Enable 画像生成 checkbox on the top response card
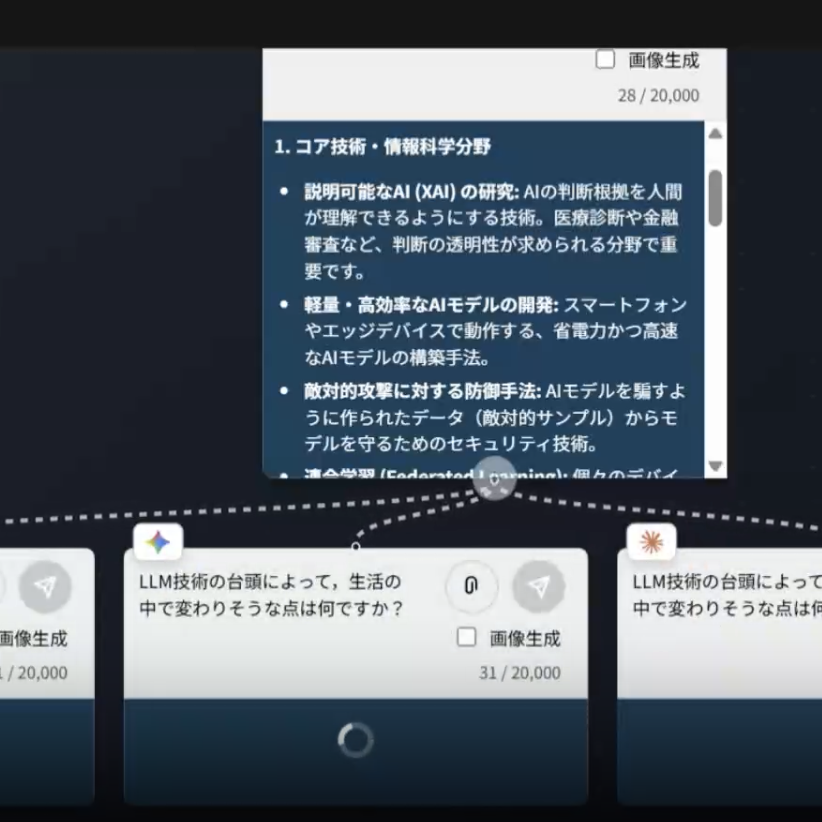The image size is (822, 822). 604,60
